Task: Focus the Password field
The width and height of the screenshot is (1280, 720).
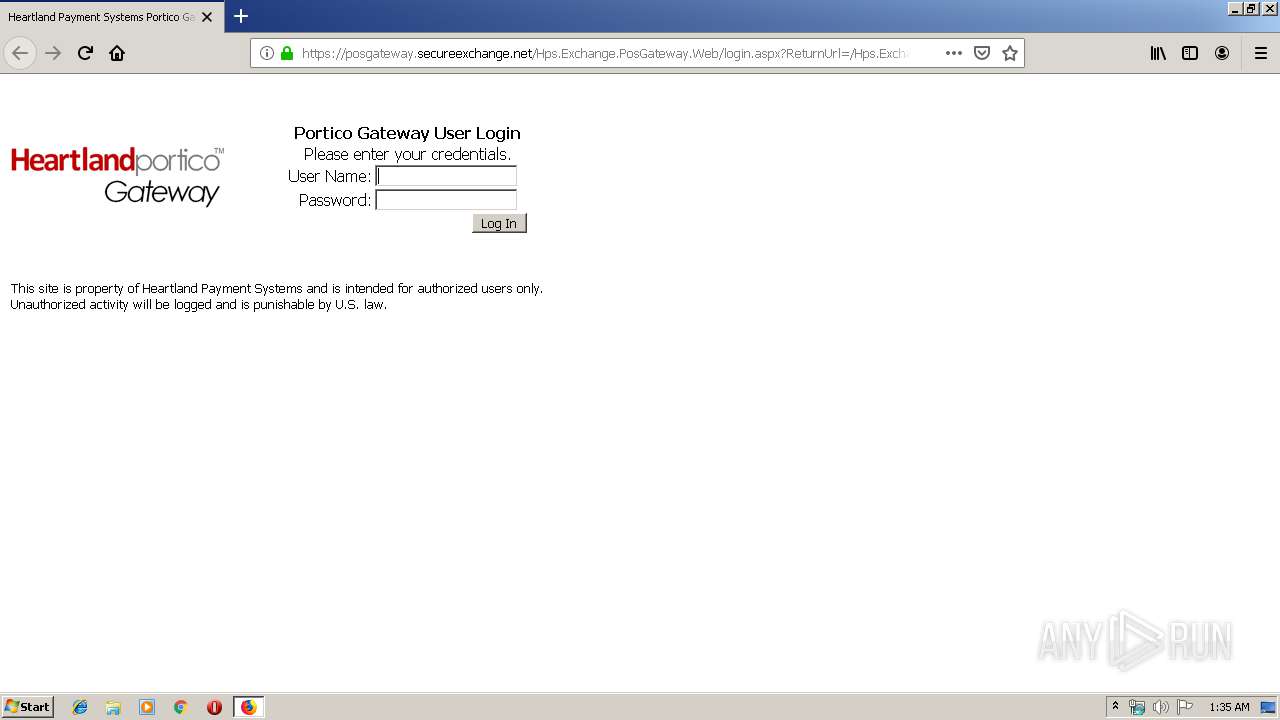Action: point(446,200)
